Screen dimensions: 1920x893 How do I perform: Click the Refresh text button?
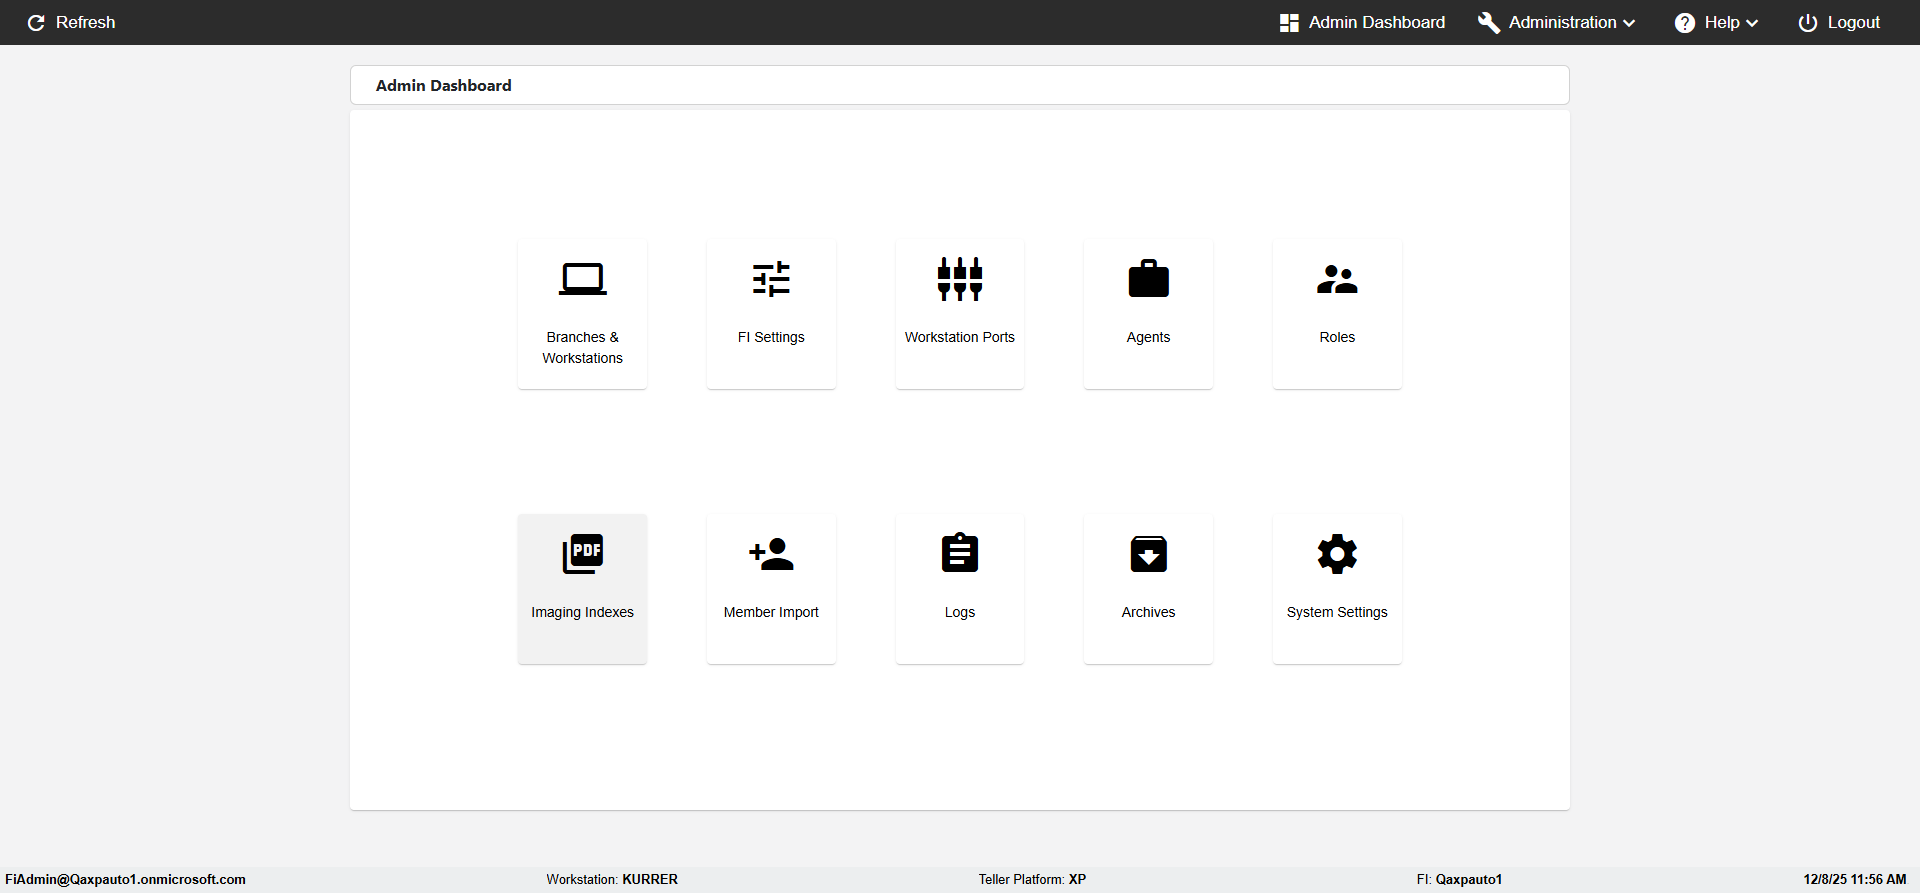pyautogui.click(x=85, y=22)
